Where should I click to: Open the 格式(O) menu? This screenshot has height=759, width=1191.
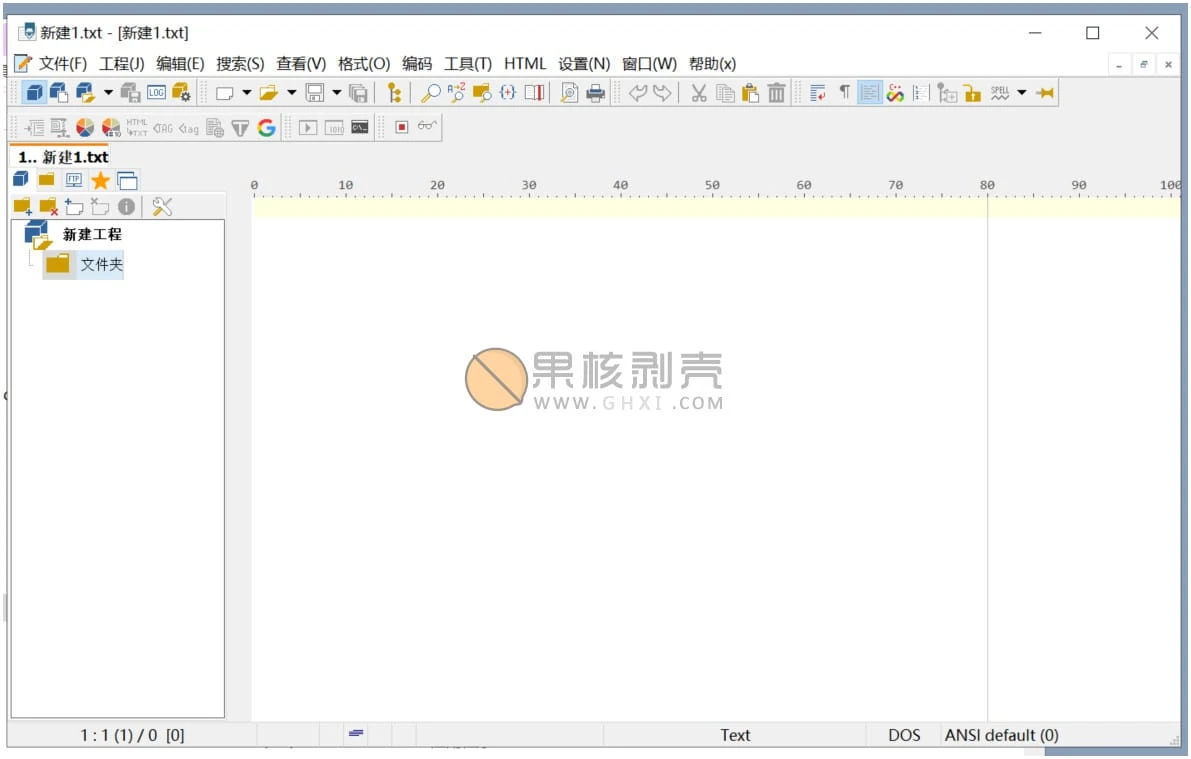click(x=365, y=63)
